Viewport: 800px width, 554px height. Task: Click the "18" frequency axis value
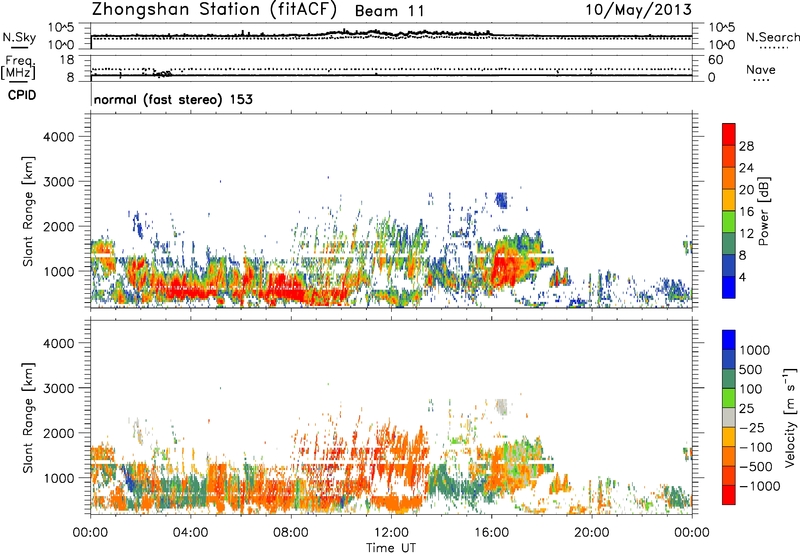pos(66,60)
